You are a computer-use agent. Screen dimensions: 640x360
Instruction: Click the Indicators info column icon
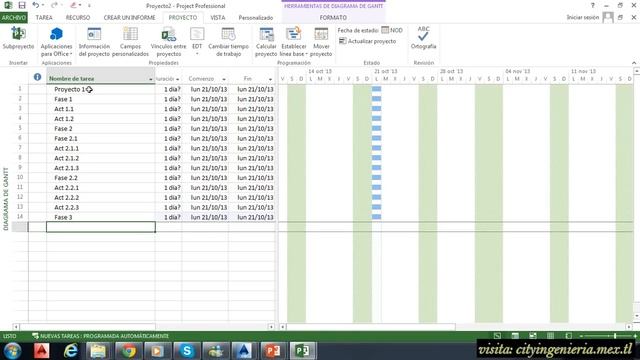click(x=37, y=77)
